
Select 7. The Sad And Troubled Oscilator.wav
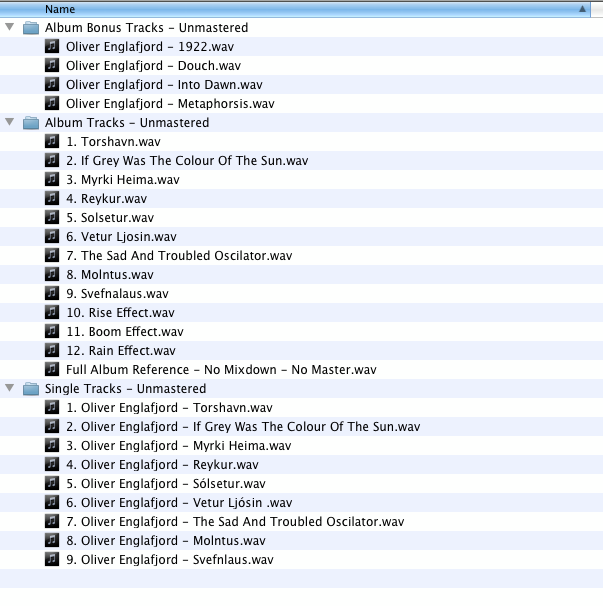tap(179, 256)
